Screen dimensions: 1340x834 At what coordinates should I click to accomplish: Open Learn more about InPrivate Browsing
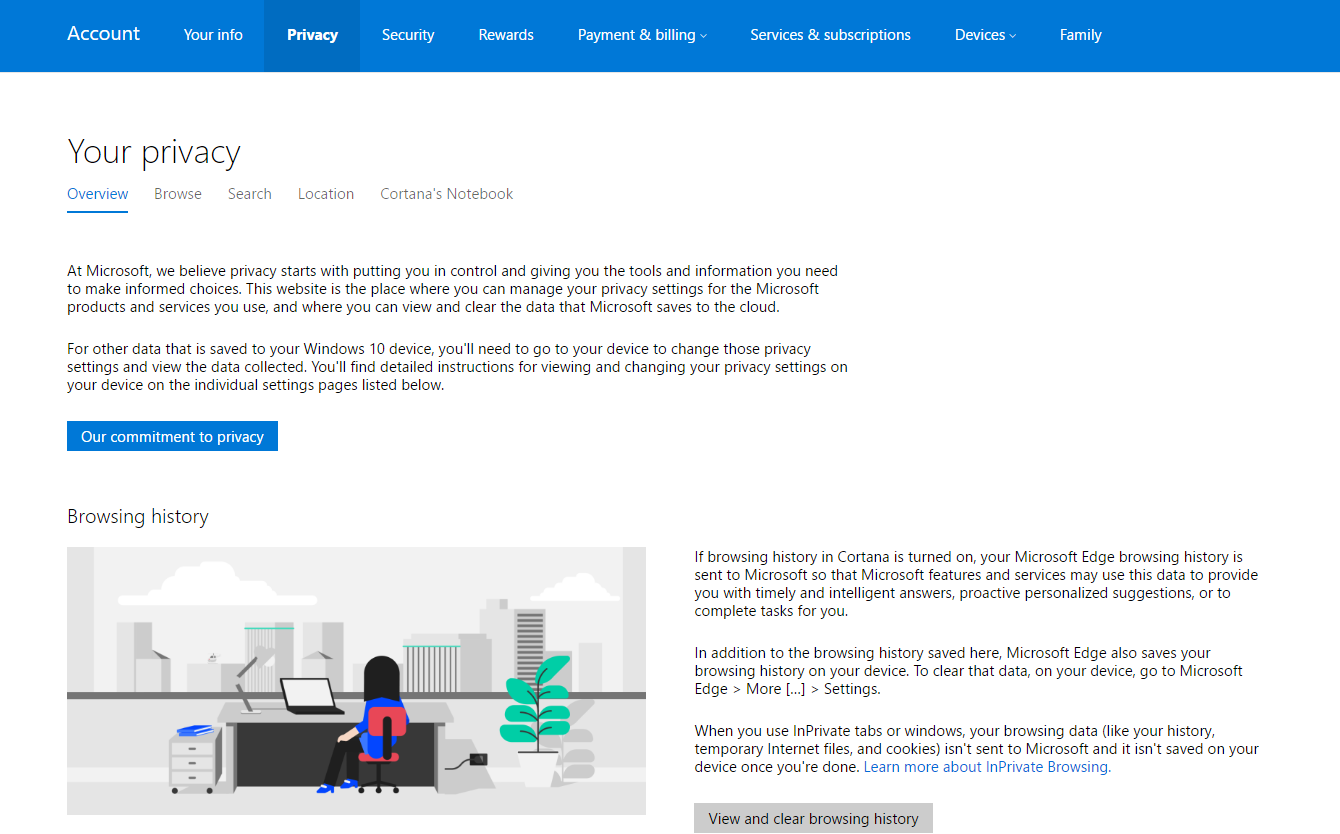(985, 766)
